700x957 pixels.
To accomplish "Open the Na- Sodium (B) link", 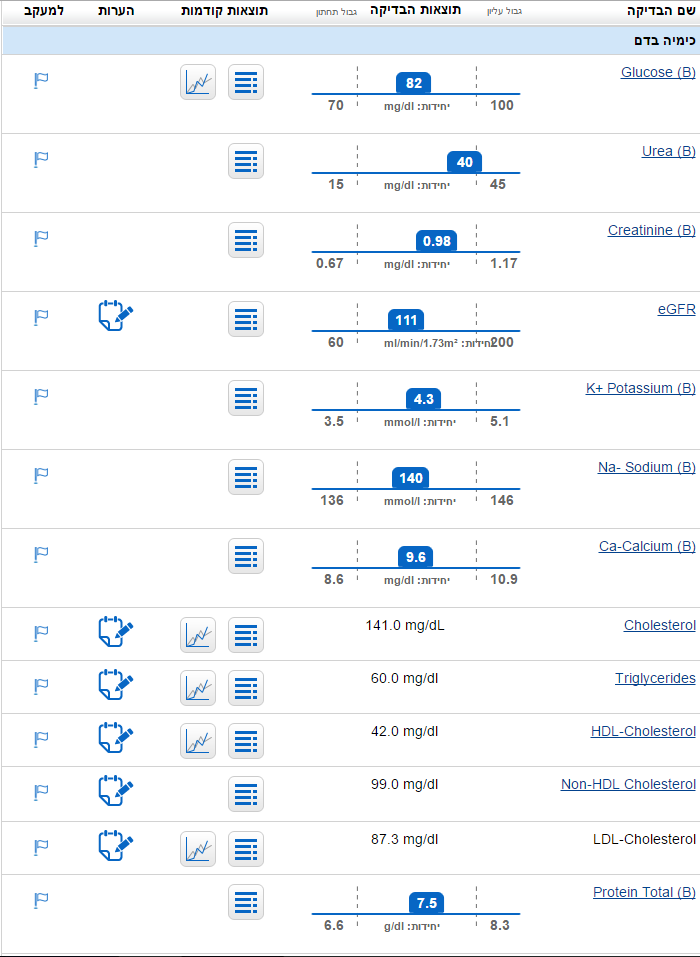I will 646,467.
